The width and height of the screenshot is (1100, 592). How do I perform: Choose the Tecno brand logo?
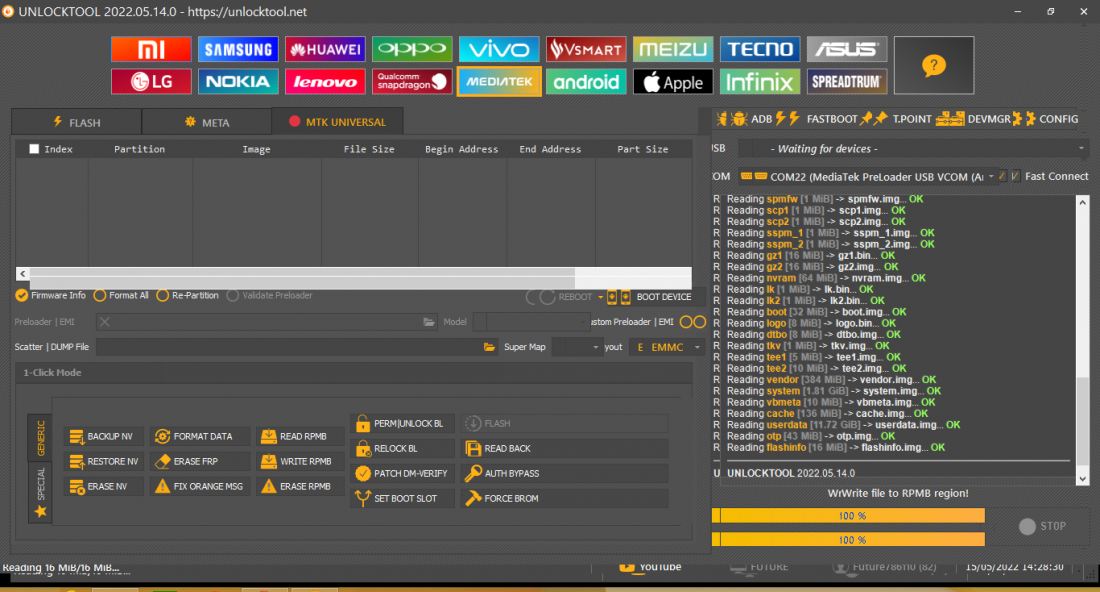pos(760,49)
